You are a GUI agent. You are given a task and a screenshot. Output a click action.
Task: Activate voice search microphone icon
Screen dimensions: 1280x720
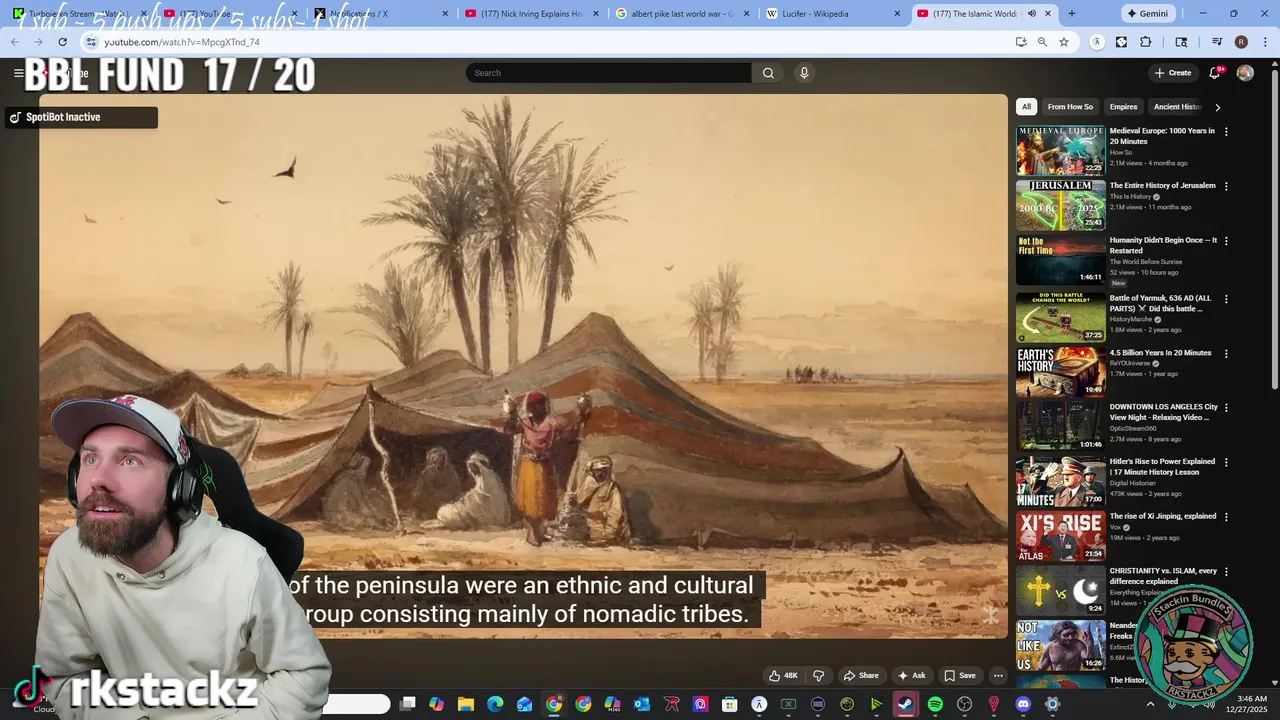803,73
